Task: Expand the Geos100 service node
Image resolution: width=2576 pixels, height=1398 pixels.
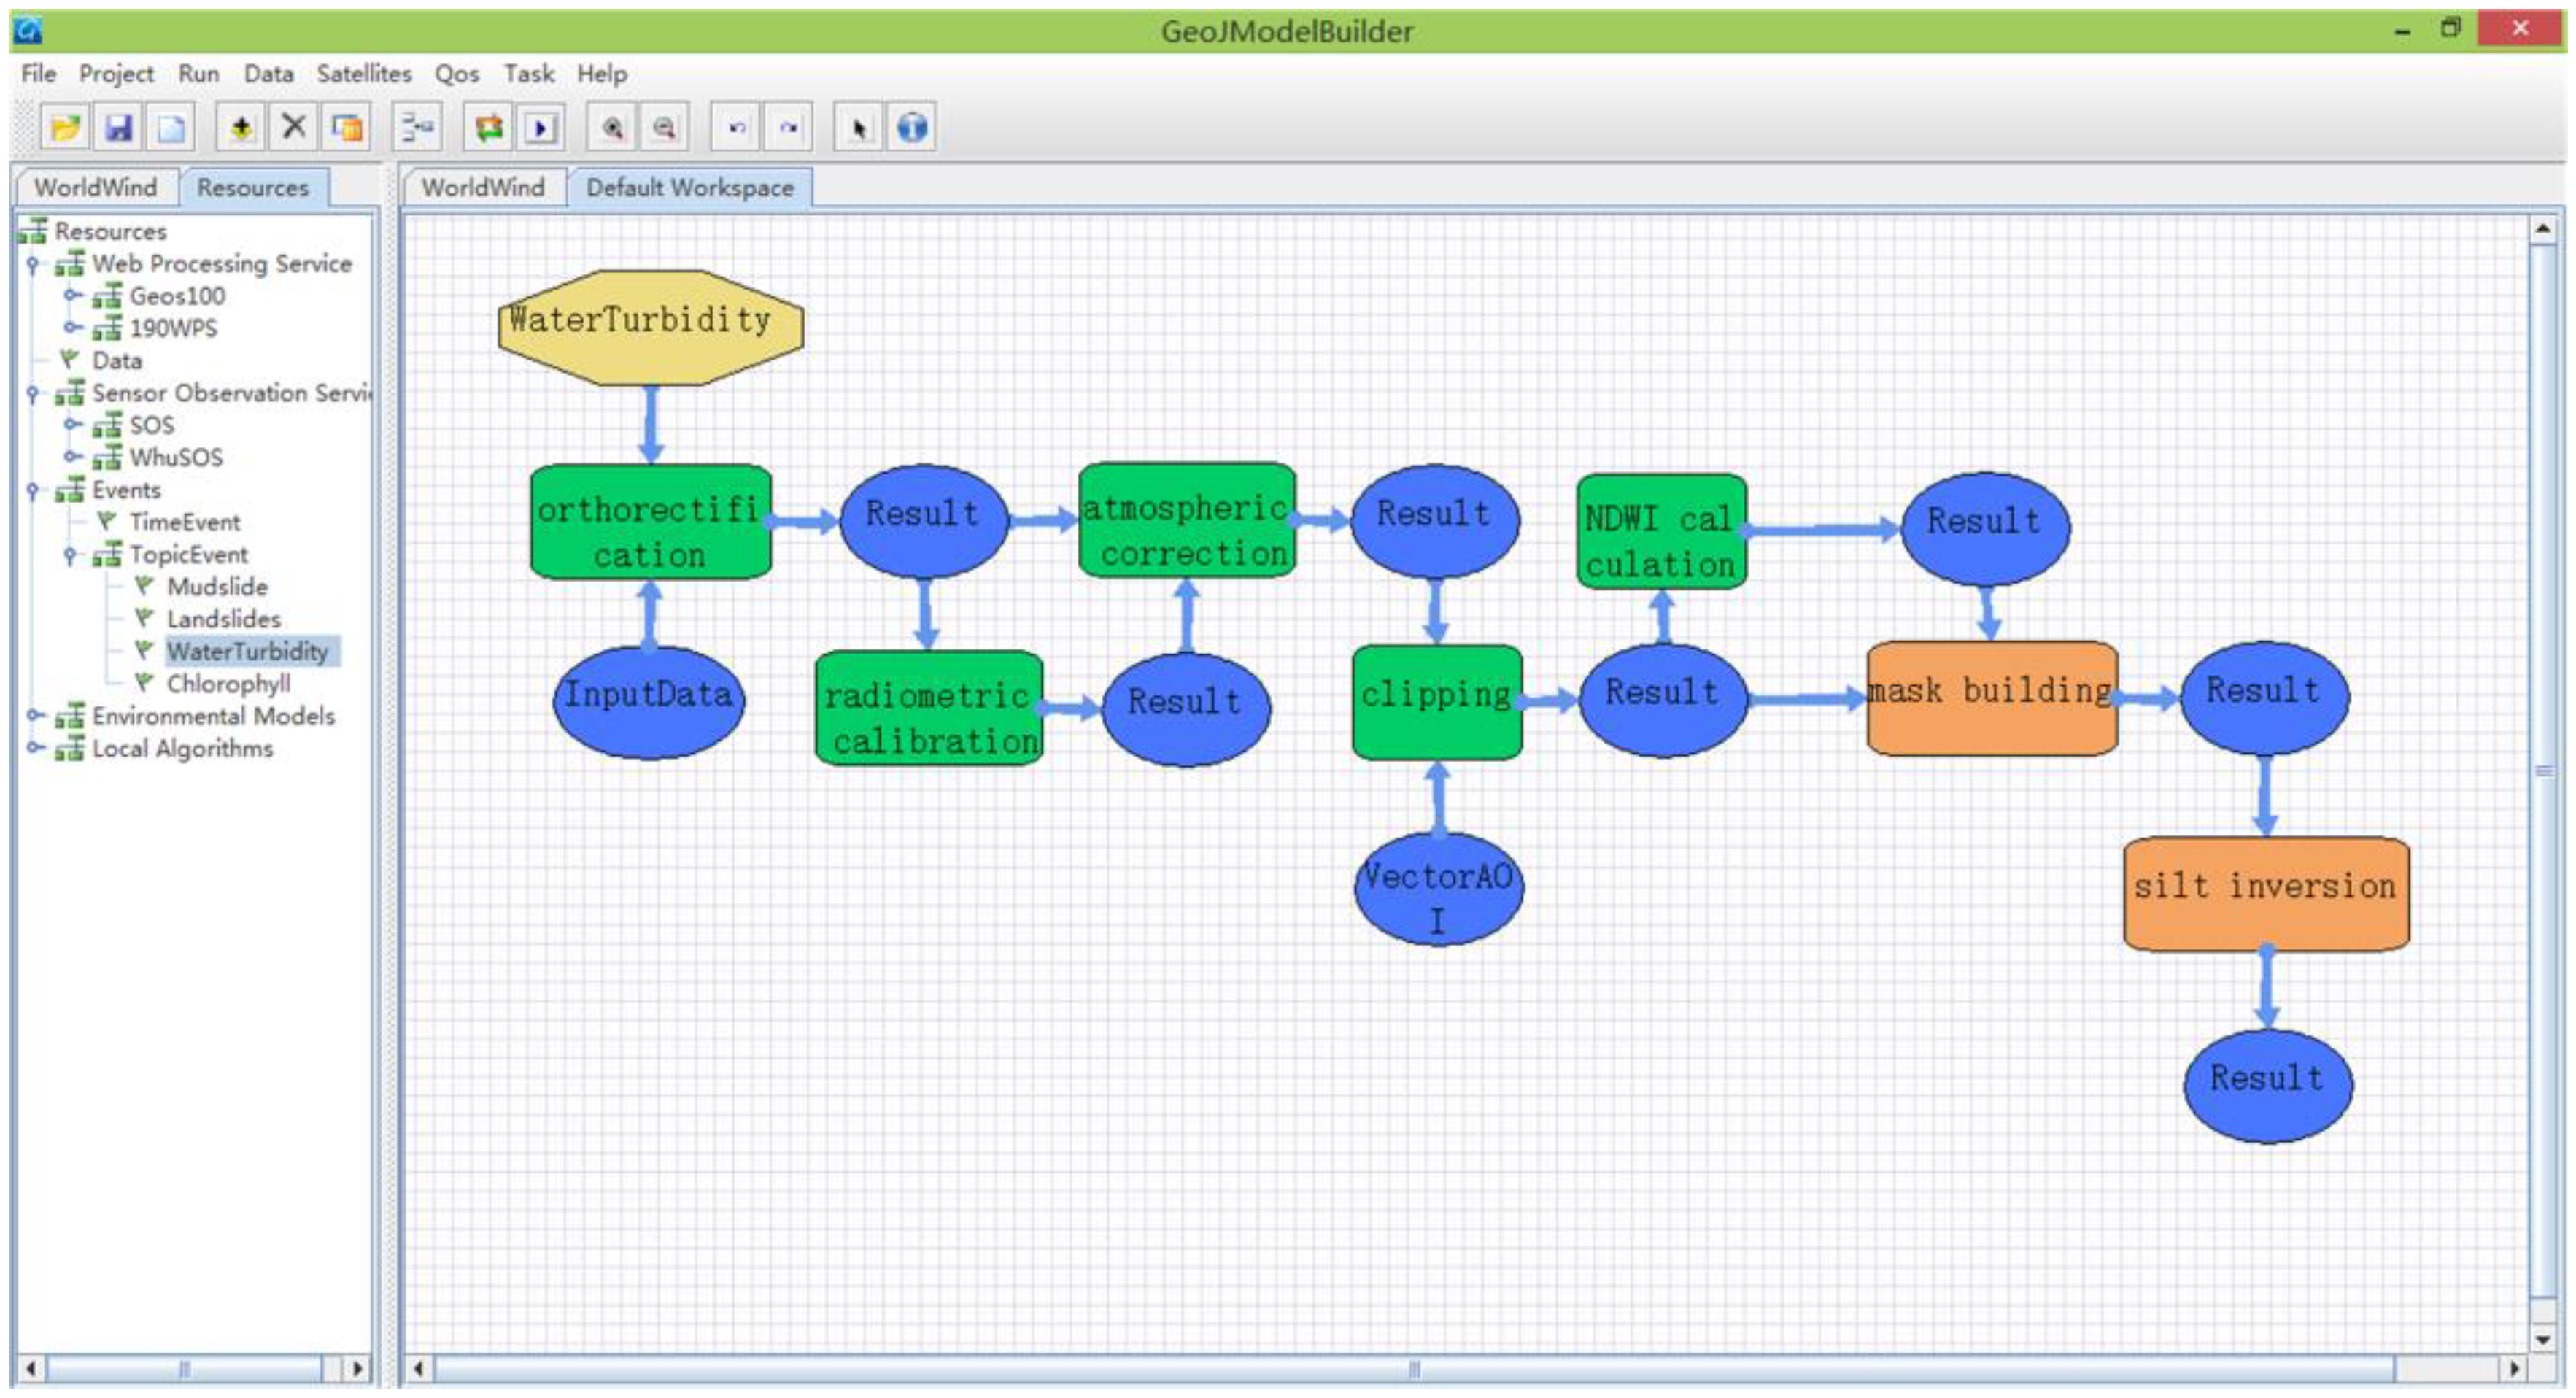Action: pos(71,296)
